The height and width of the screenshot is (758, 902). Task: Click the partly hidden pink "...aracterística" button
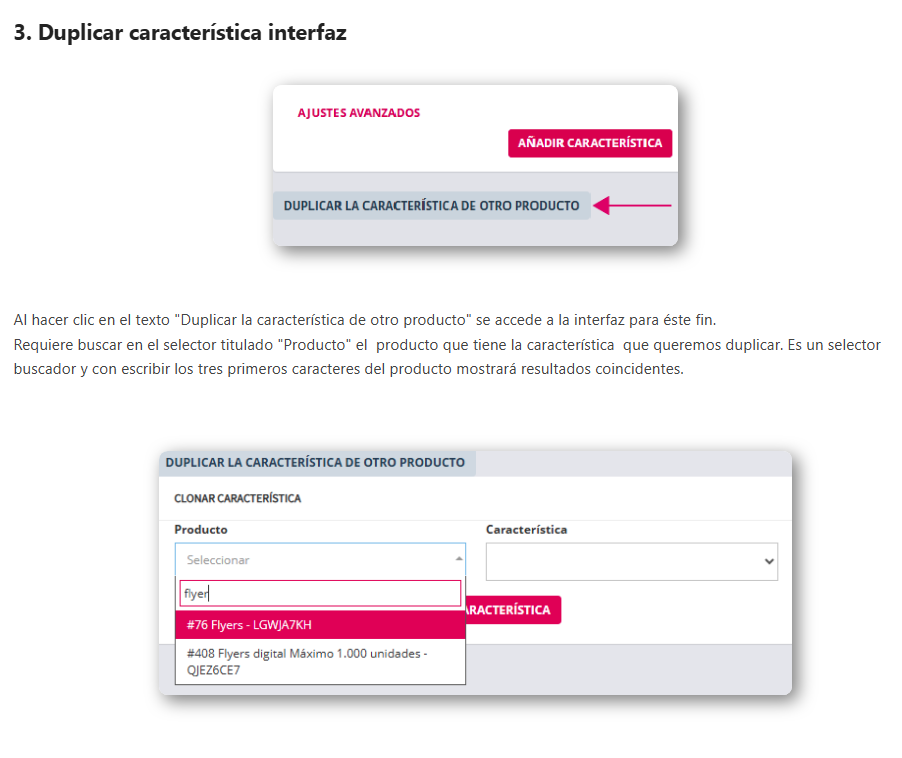(x=513, y=610)
